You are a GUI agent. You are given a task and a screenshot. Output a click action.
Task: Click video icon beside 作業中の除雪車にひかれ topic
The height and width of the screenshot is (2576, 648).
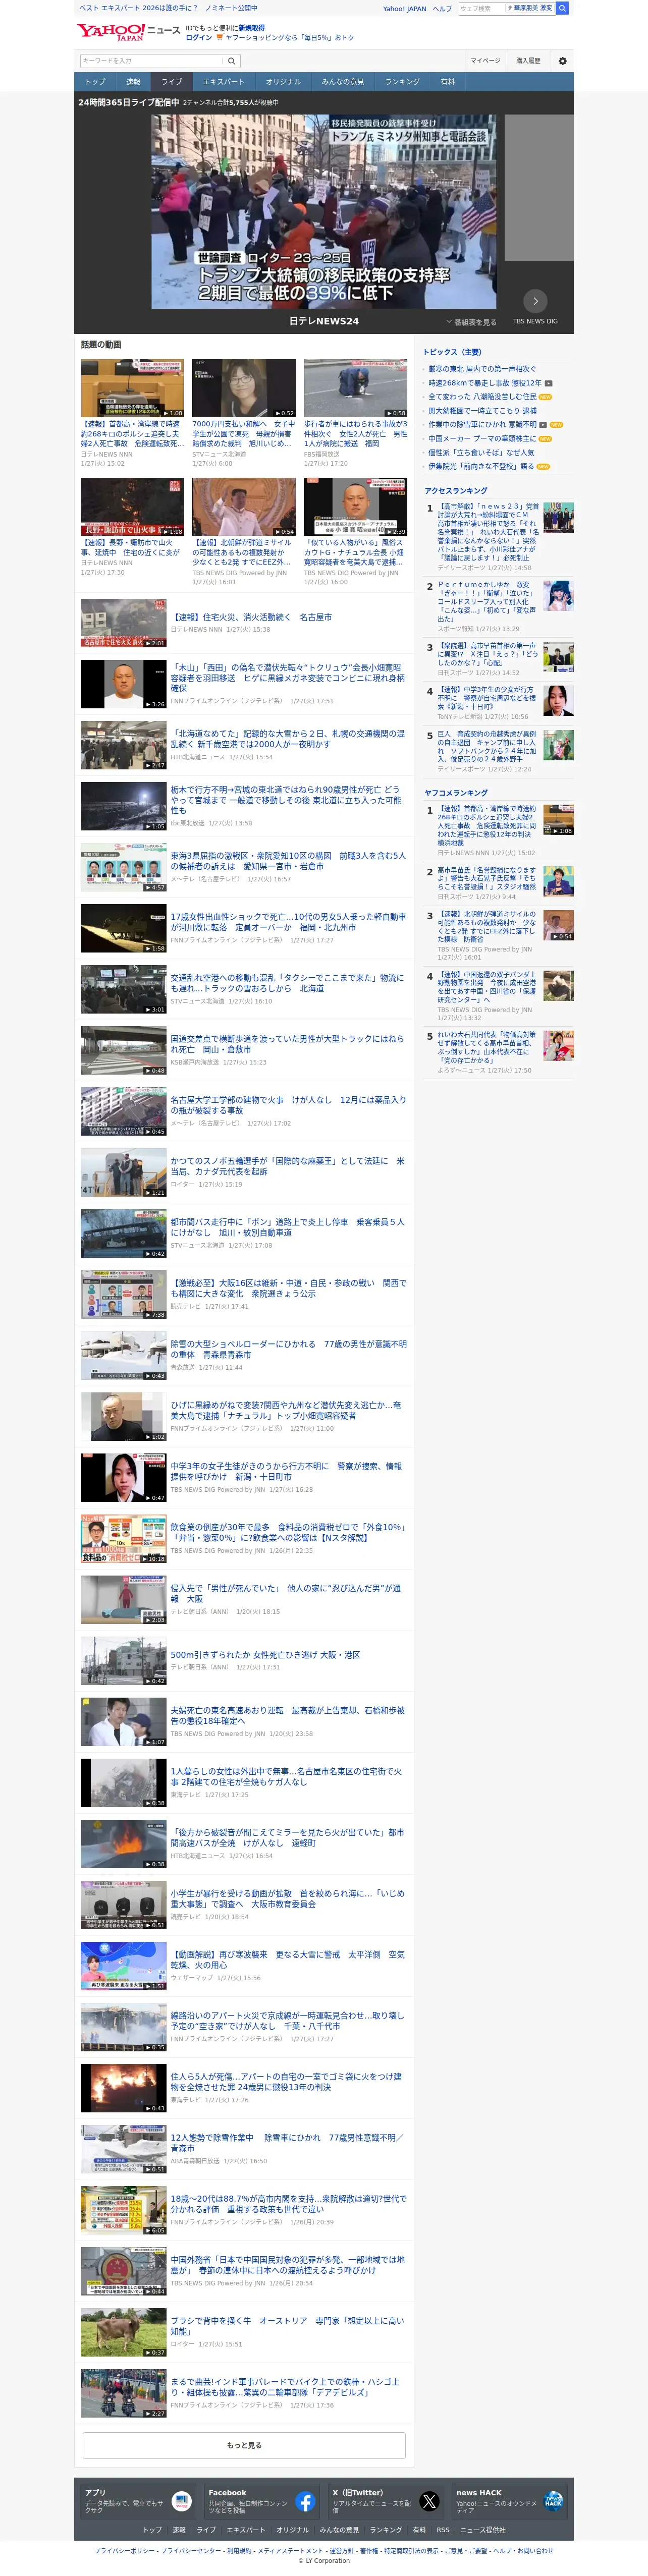pyautogui.click(x=543, y=424)
